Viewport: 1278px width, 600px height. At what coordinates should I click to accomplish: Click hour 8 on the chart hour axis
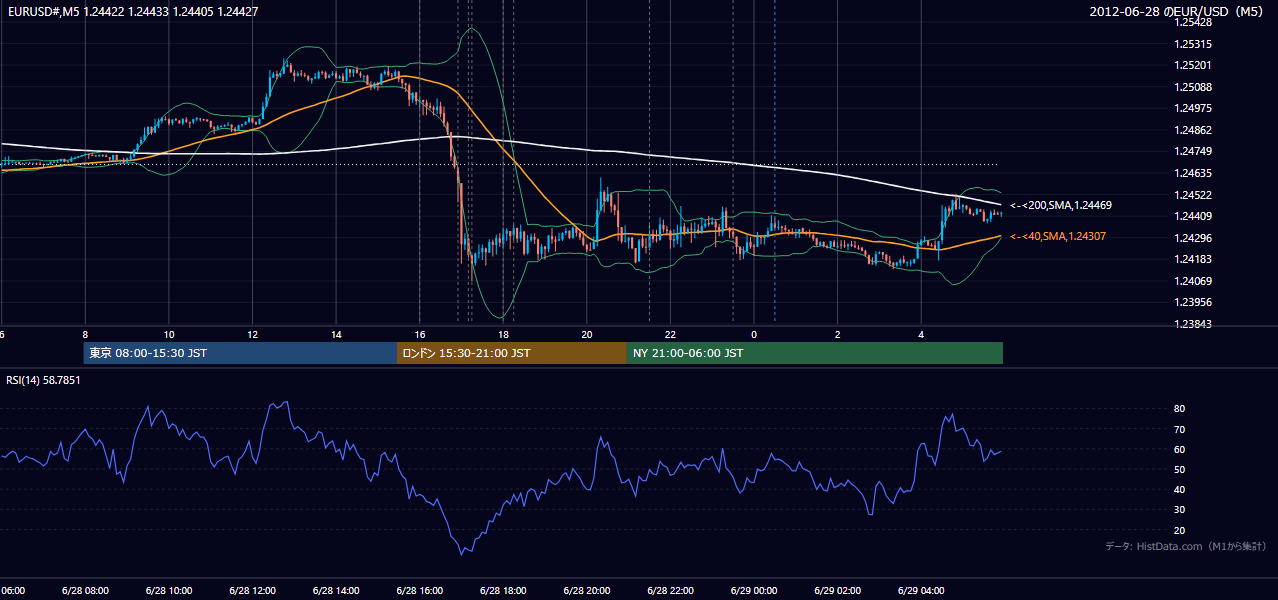85,334
